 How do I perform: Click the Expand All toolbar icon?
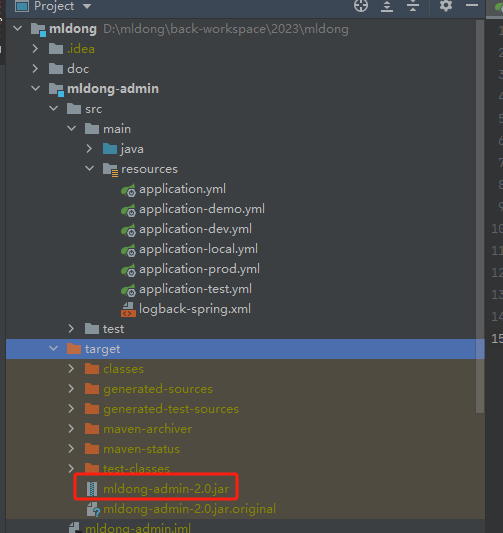[387, 6]
